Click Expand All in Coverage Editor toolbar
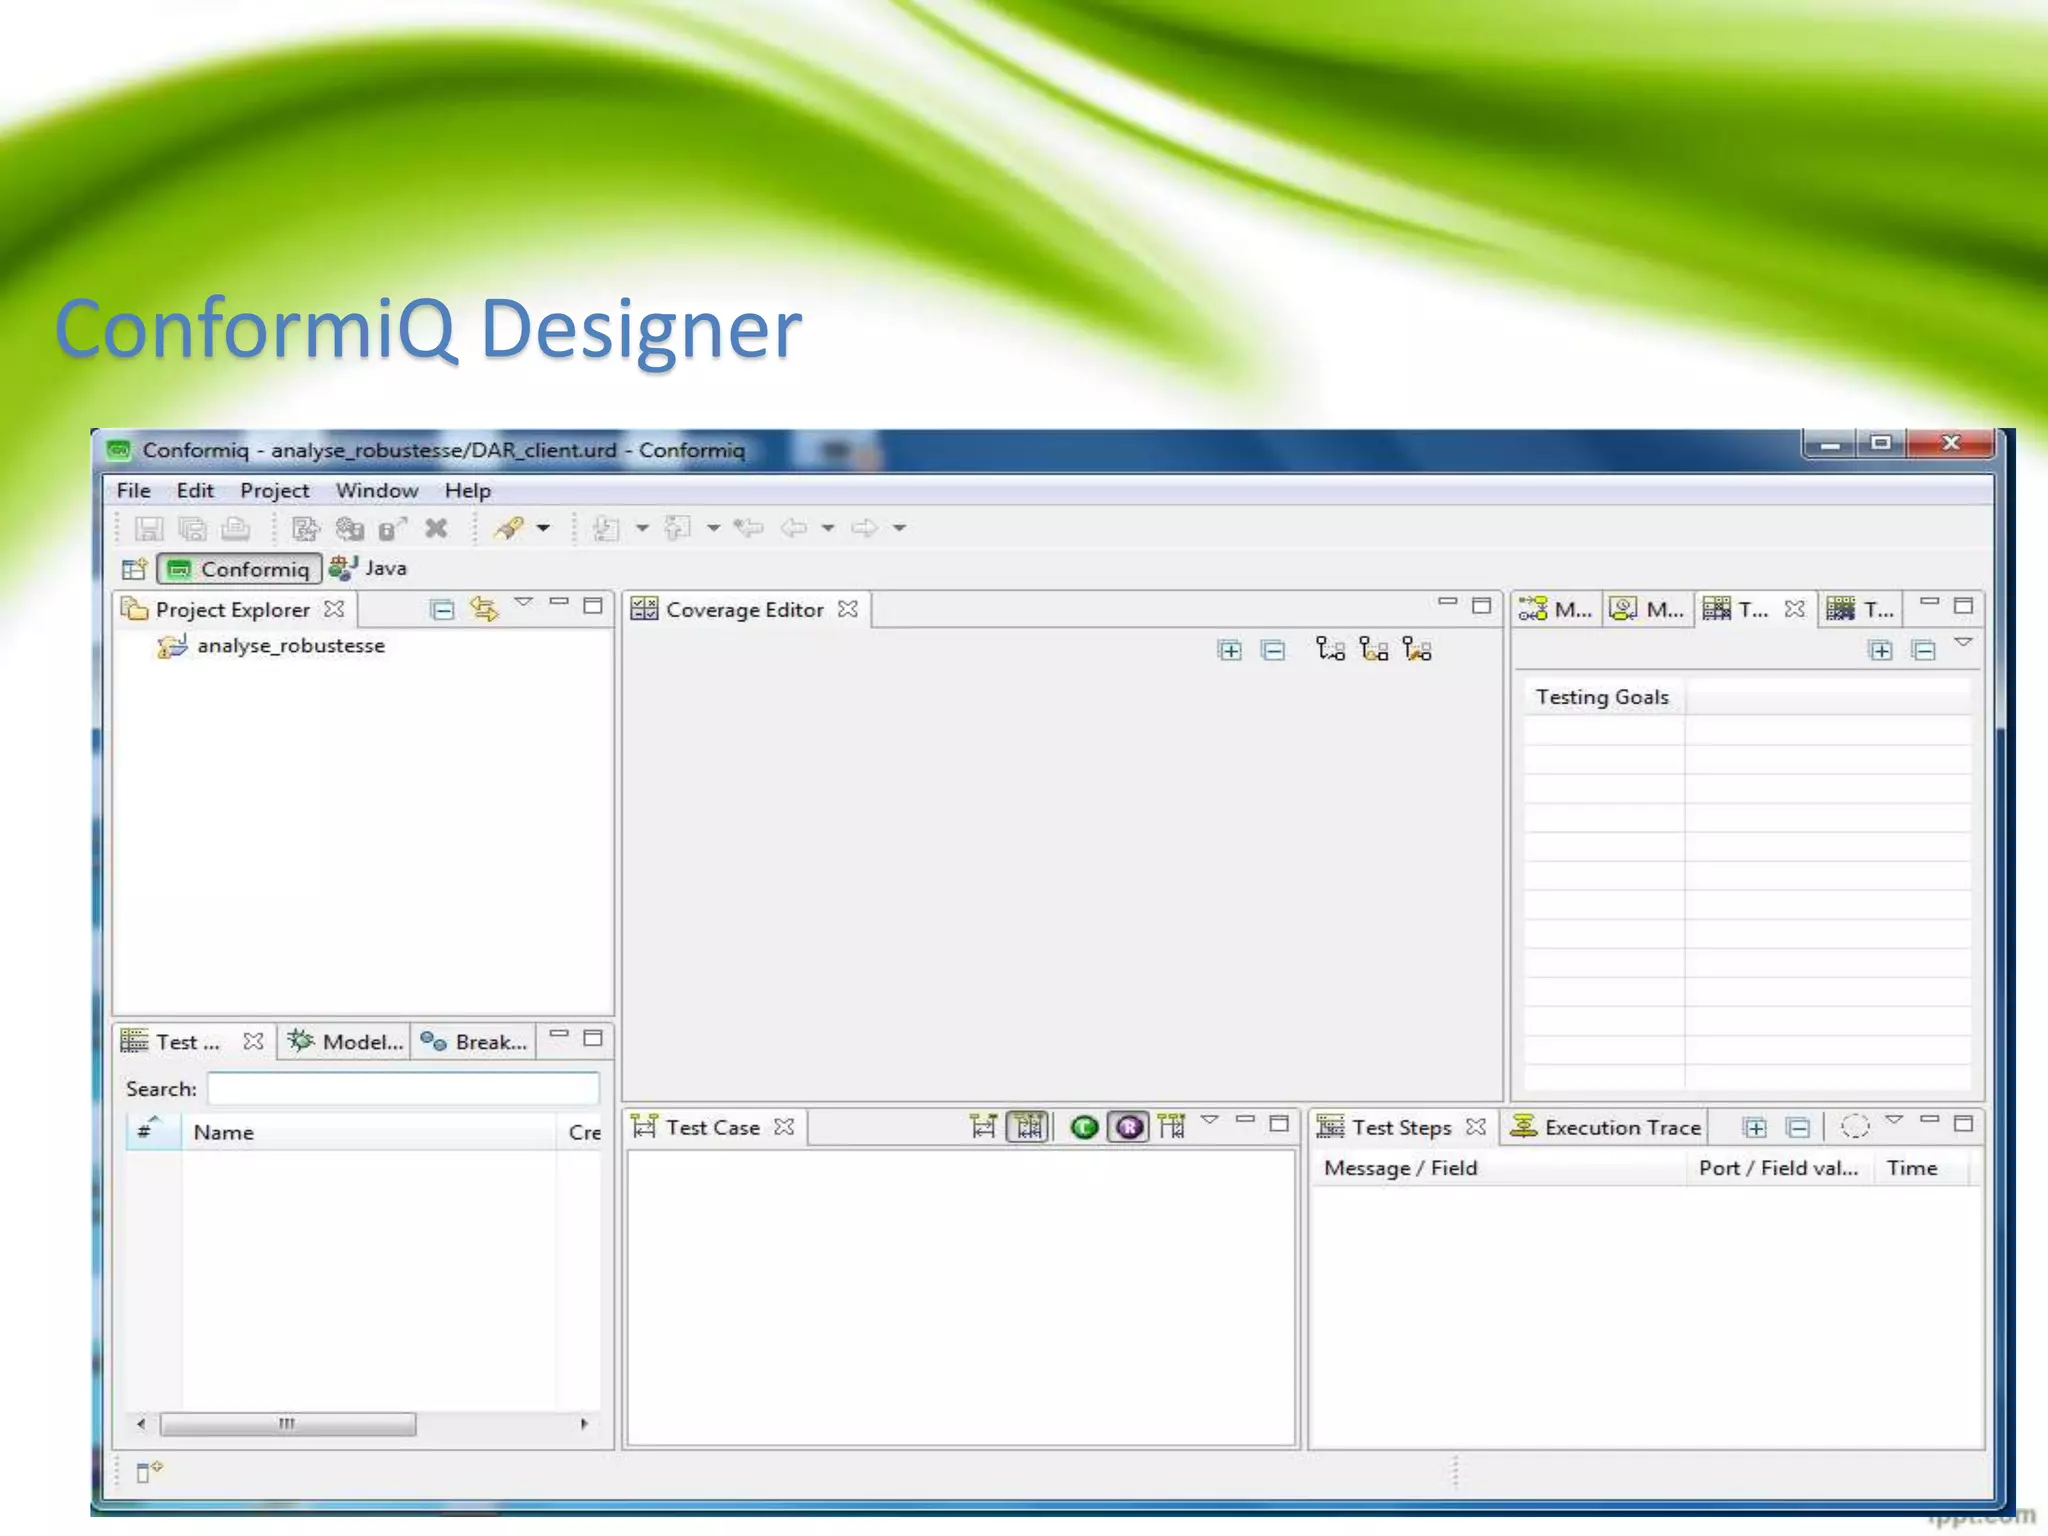 (x=1230, y=650)
